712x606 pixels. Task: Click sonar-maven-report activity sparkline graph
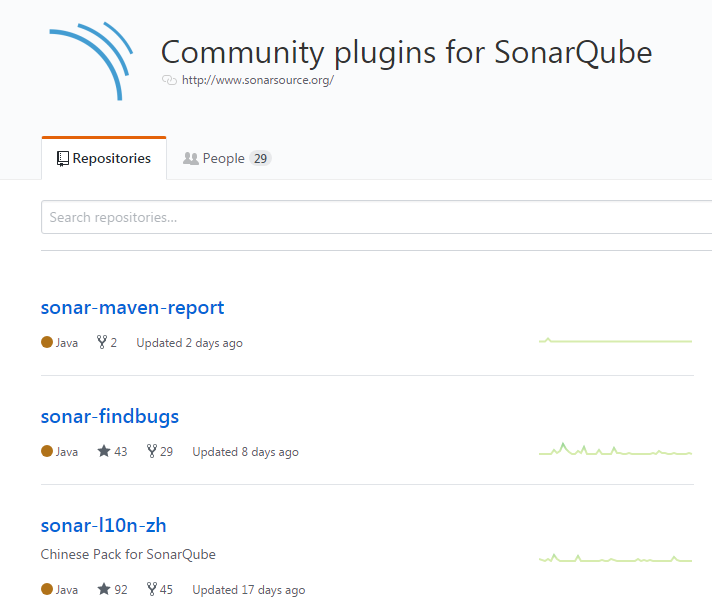click(615, 340)
